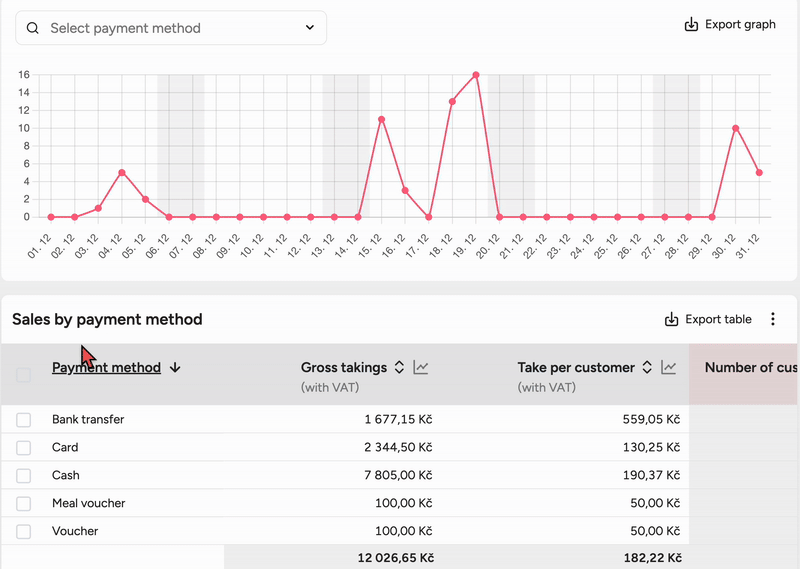Click the 19.12 peak data point
This screenshot has width=800, height=569.
coord(476,75)
